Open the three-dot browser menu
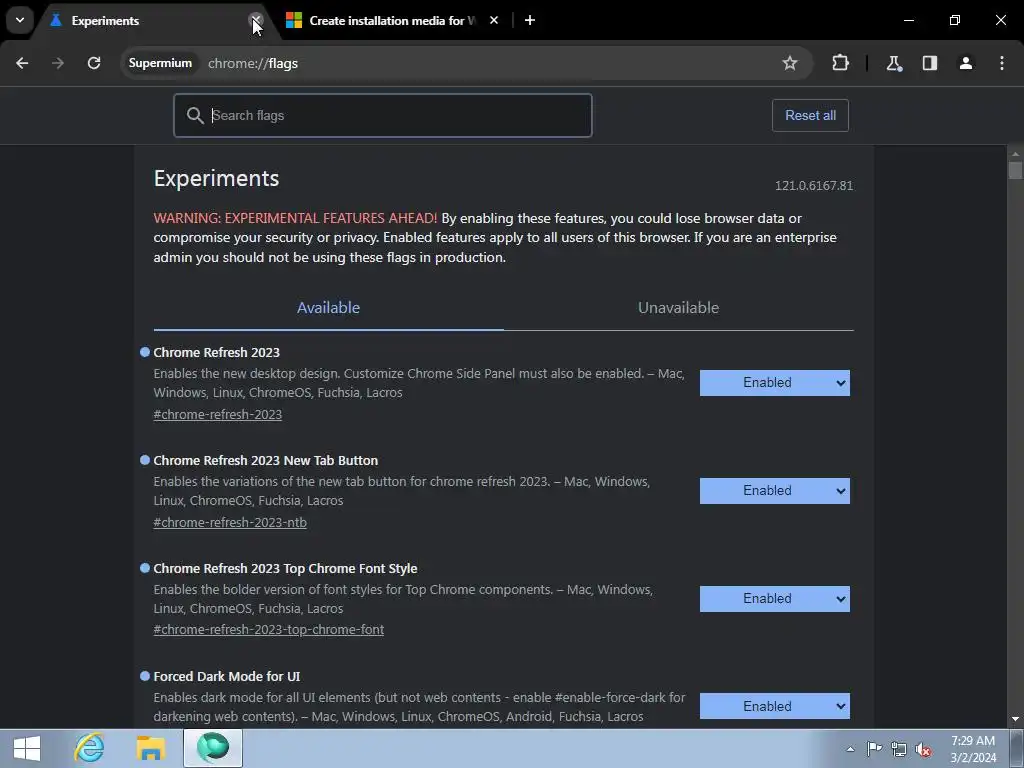 [x=1002, y=63]
